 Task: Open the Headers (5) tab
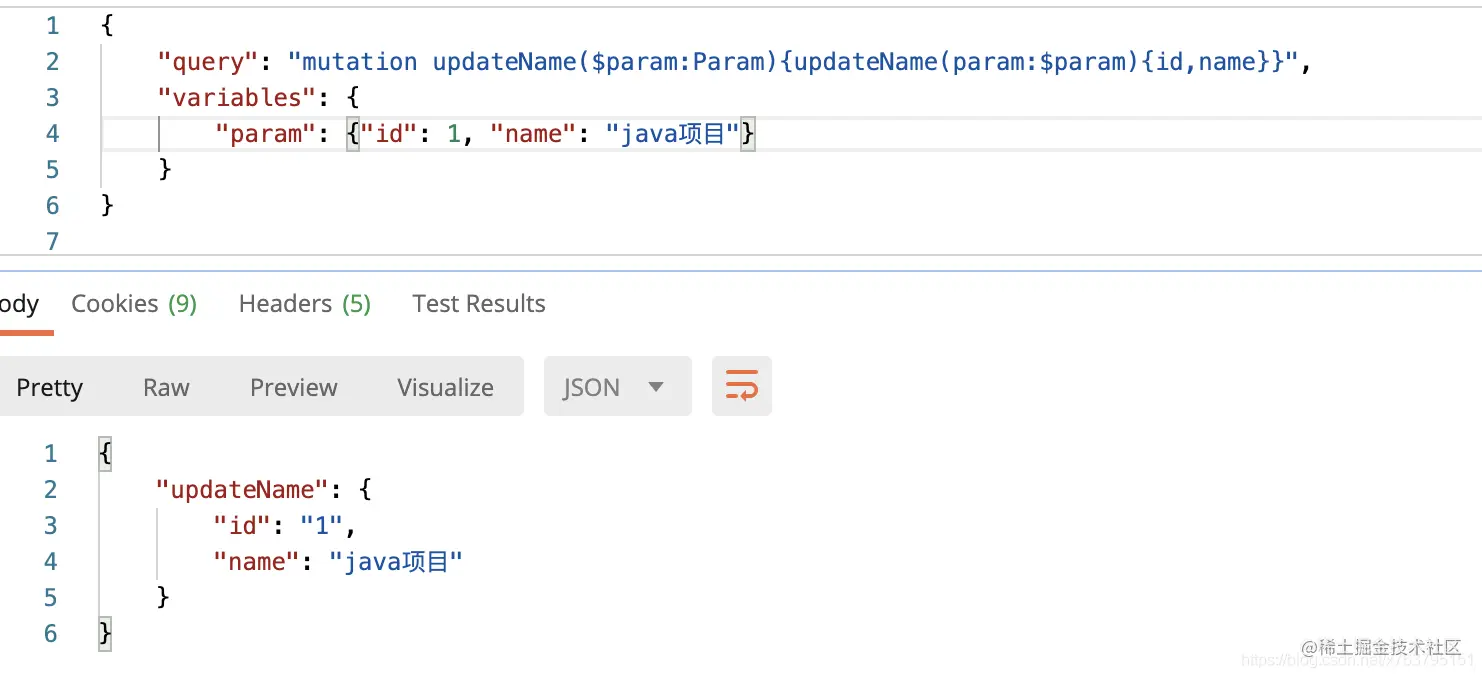click(305, 304)
